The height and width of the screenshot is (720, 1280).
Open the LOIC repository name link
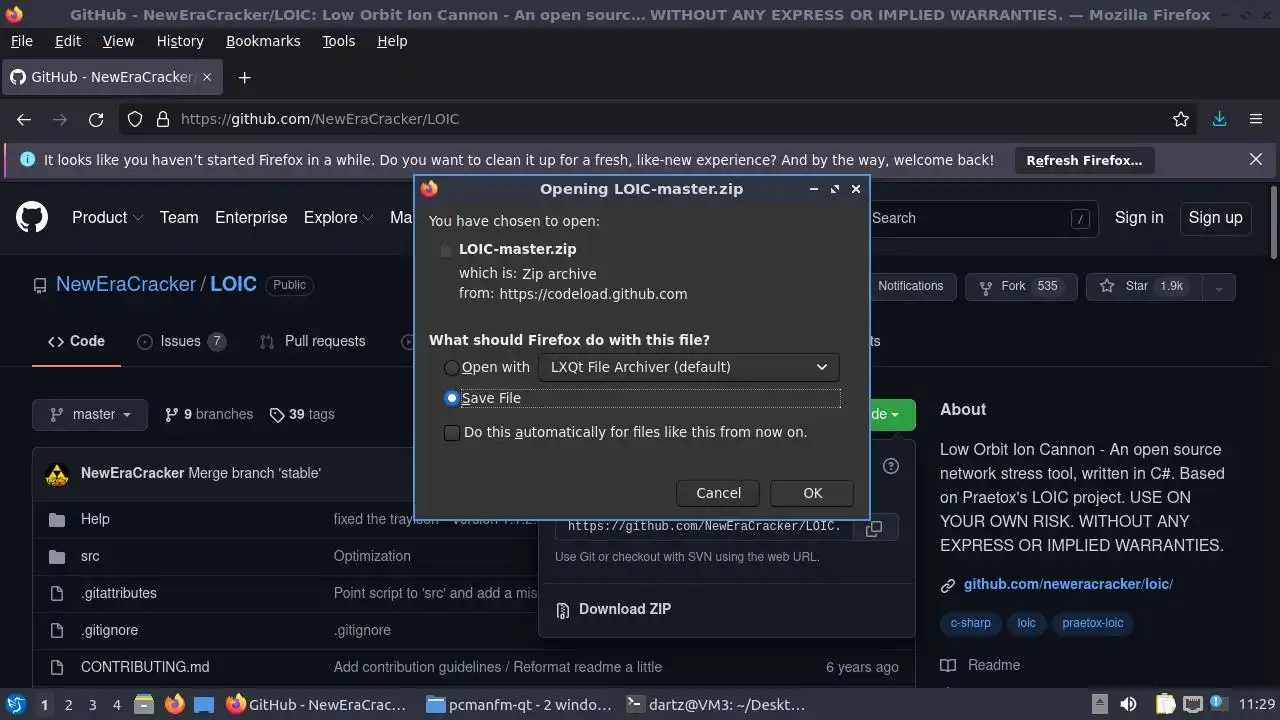(x=233, y=284)
